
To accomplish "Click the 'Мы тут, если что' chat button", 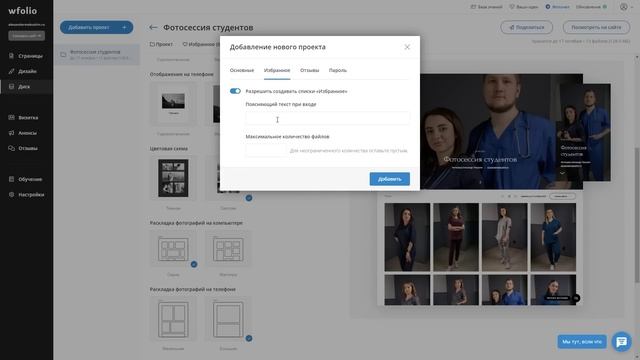I will pyautogui.click(x=582, y=342).
